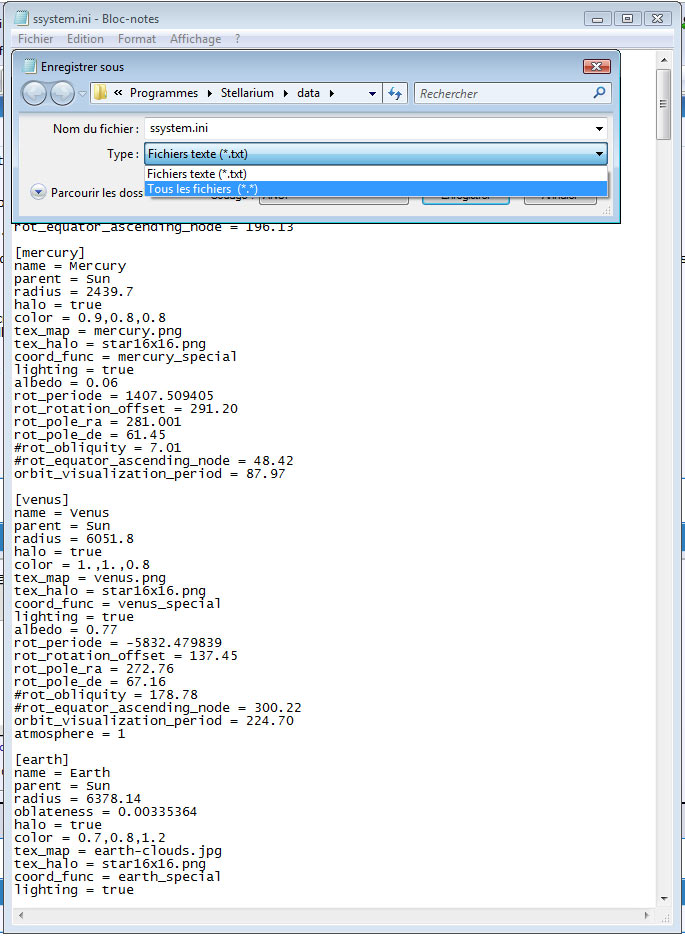The width and height of the screenshot is (685, 940).
Task: Click the line 'tex_map = venus.png'
Action: point(90,577)
